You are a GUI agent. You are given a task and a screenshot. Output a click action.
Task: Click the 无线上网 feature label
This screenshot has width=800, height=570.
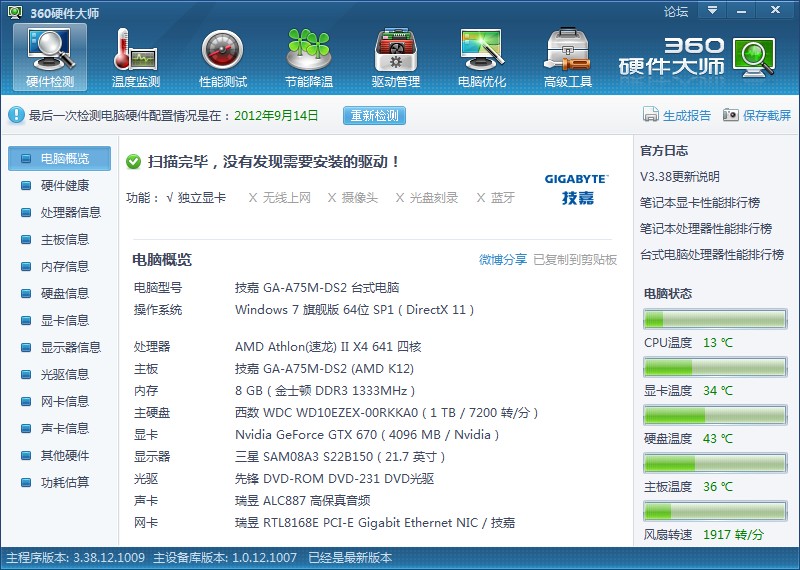pos(287,198)
